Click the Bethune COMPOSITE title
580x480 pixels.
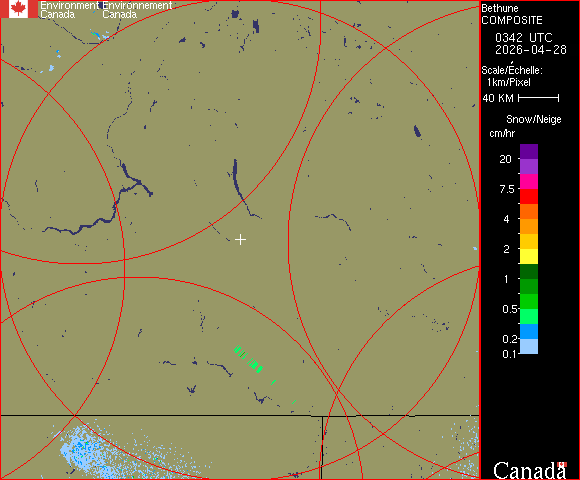click(512, 14)
